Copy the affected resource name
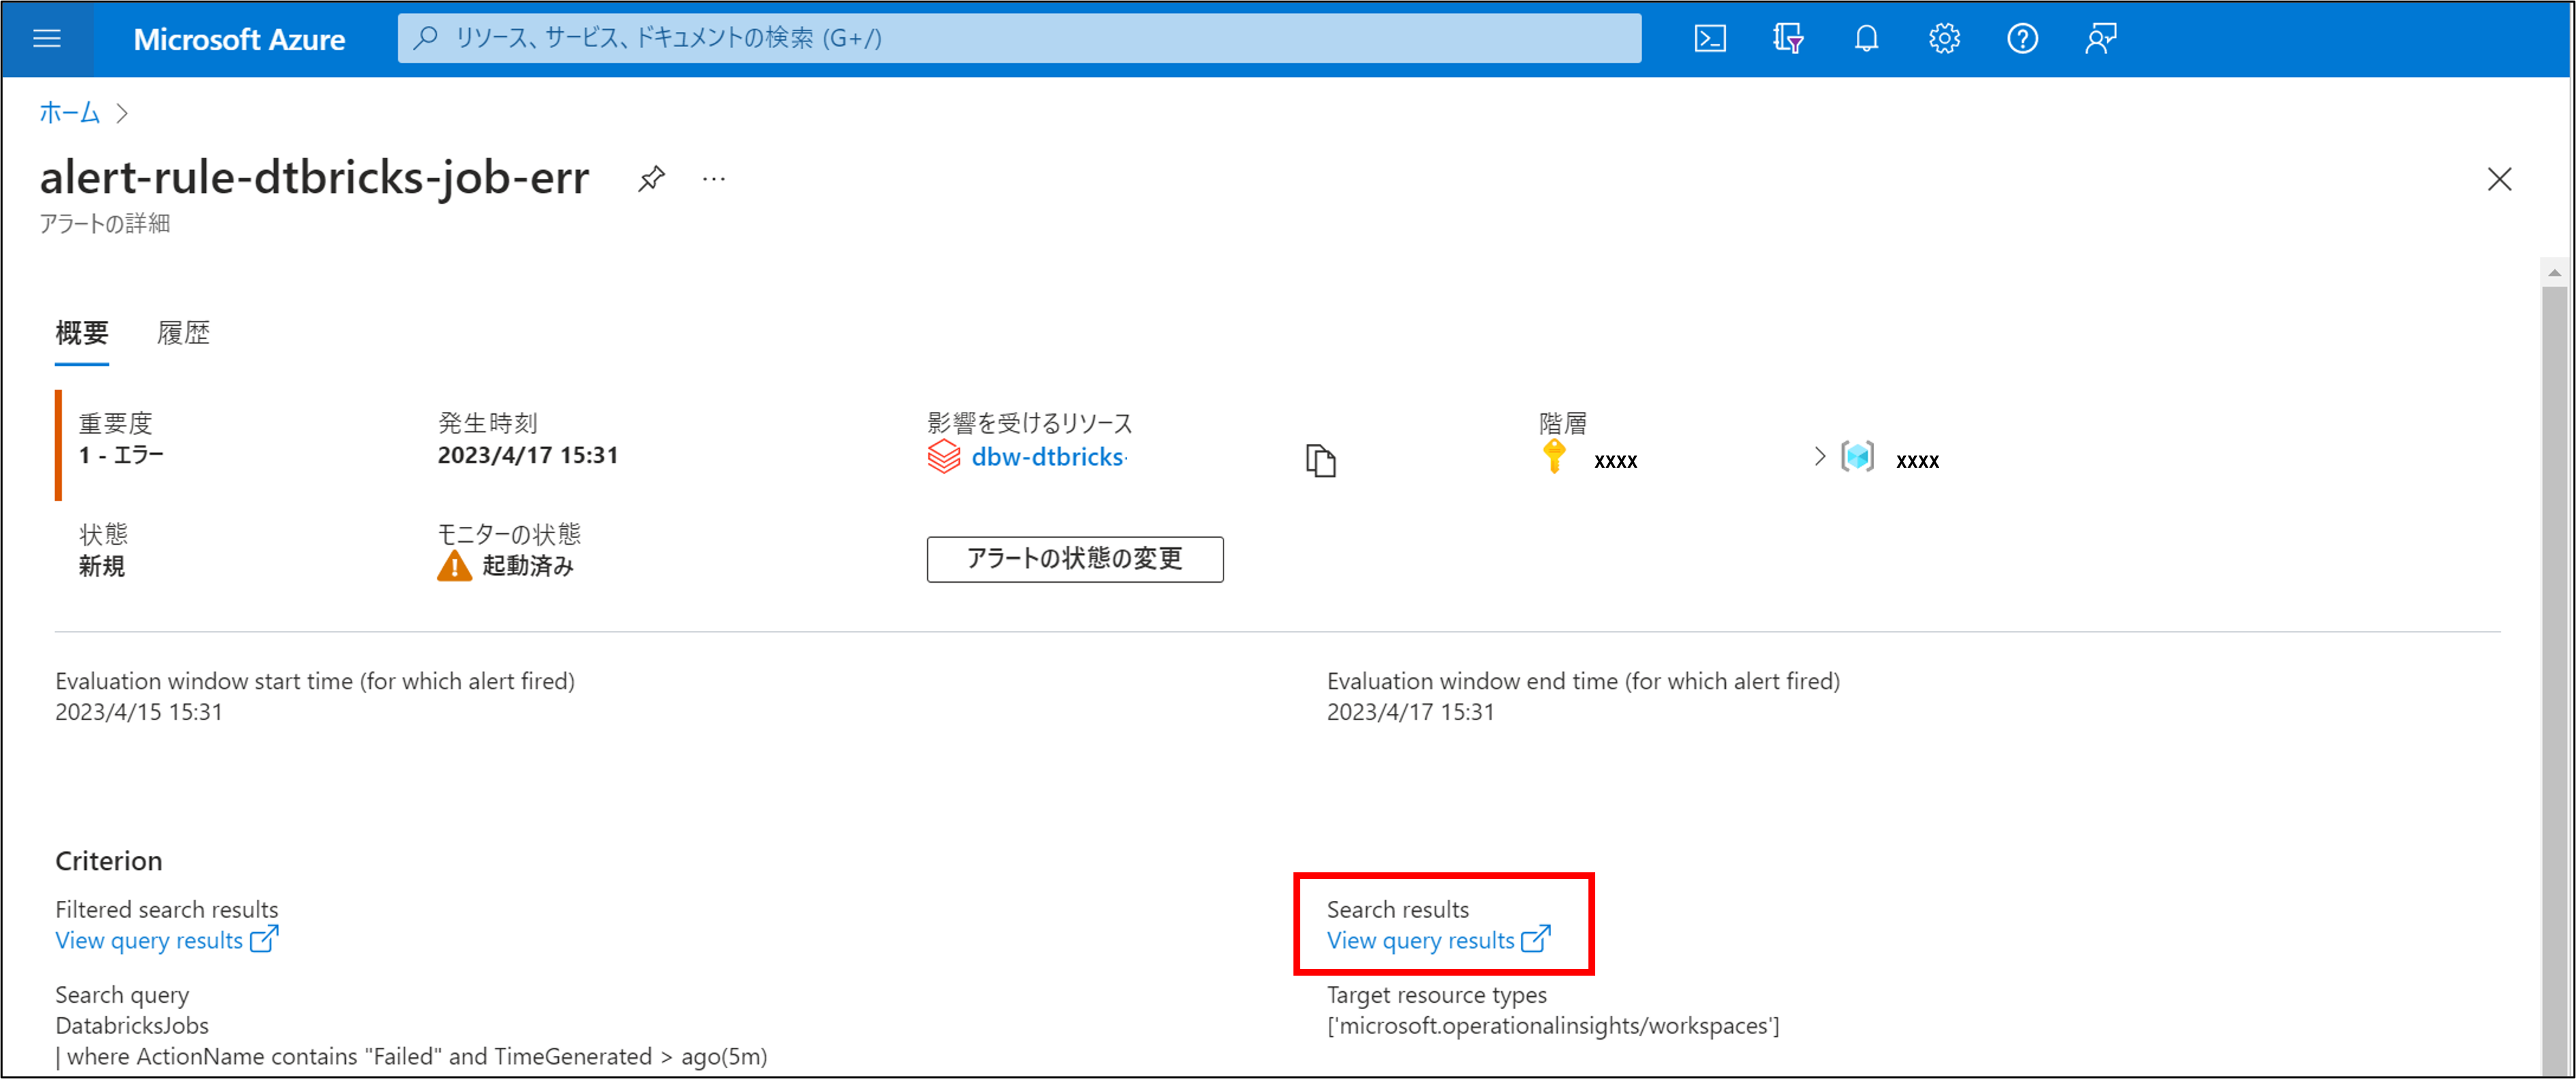 pos(1320,460)
